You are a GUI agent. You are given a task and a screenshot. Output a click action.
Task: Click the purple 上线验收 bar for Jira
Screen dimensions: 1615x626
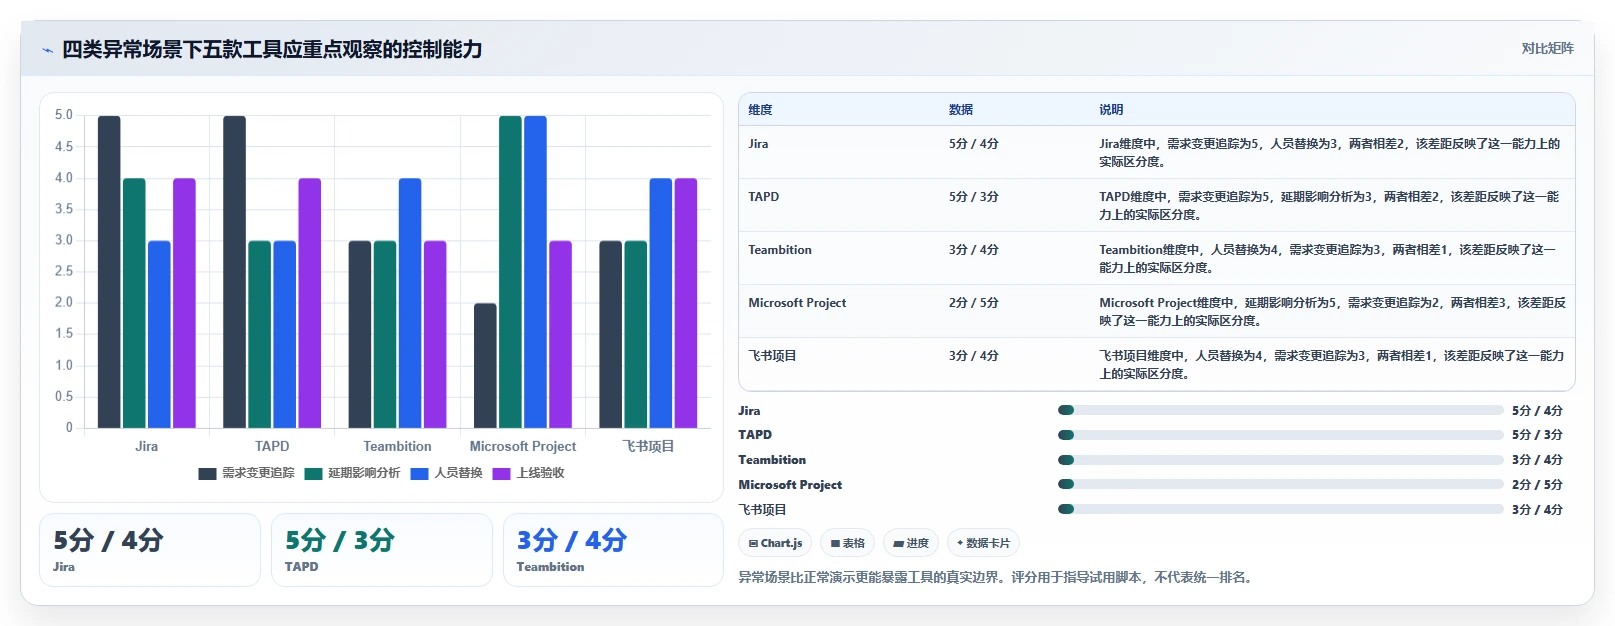[184, 303]
